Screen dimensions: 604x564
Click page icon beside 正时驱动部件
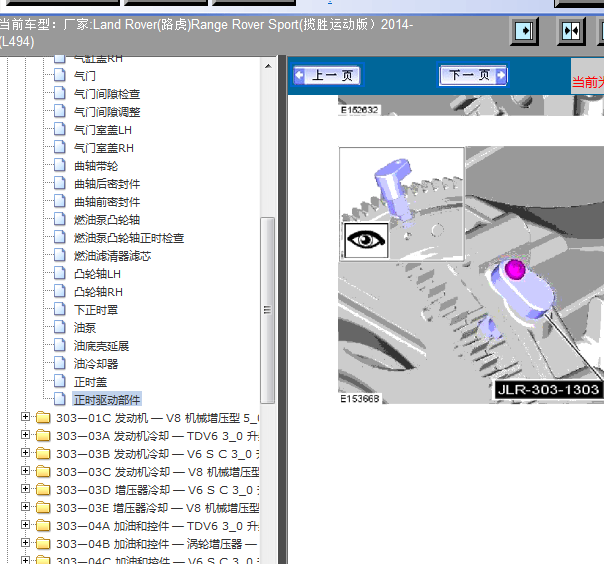pos(59,399)
